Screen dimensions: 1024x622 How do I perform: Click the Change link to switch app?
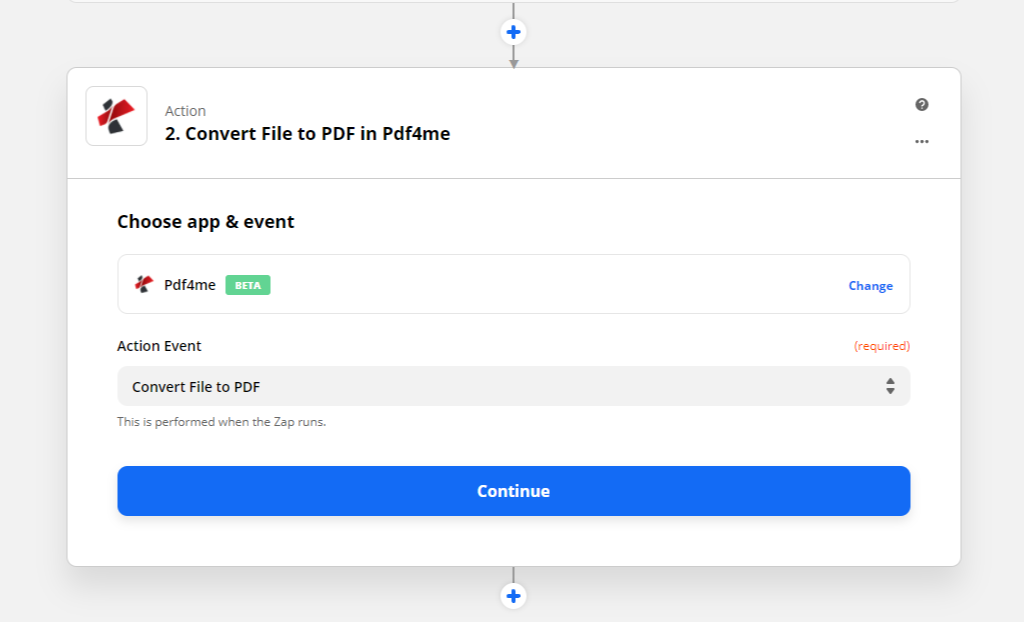tap(870, 285)
